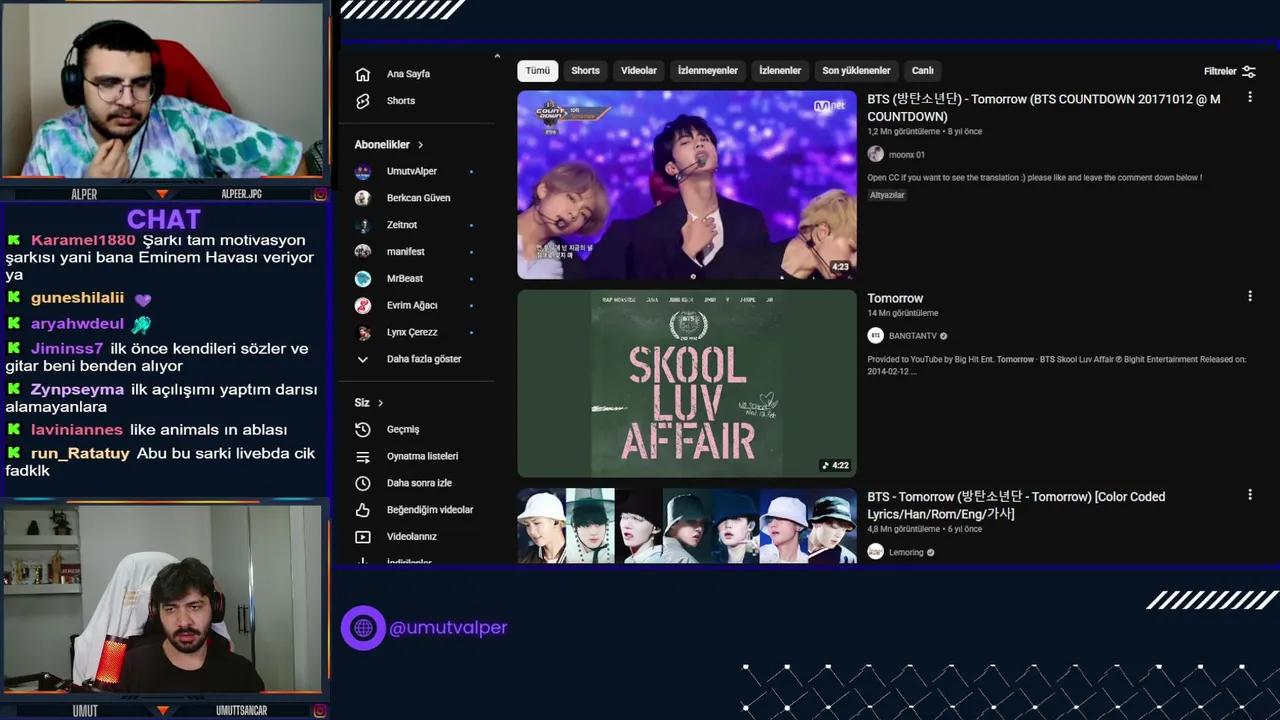Viewport: 1280px width, 720px height.
Task: Expand the Siz section chevron
Action: [x=380, y=403]
